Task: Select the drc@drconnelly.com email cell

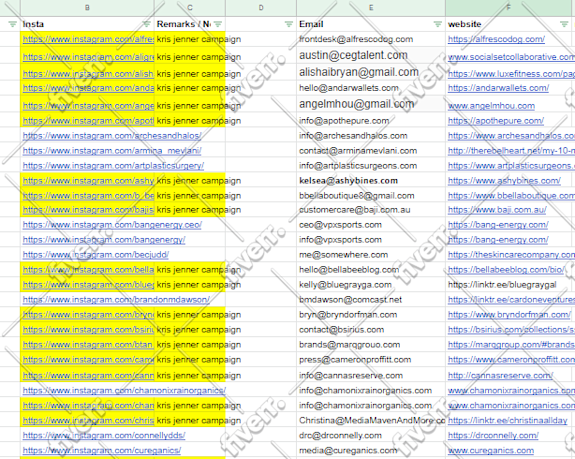Action: coord(371,436)
